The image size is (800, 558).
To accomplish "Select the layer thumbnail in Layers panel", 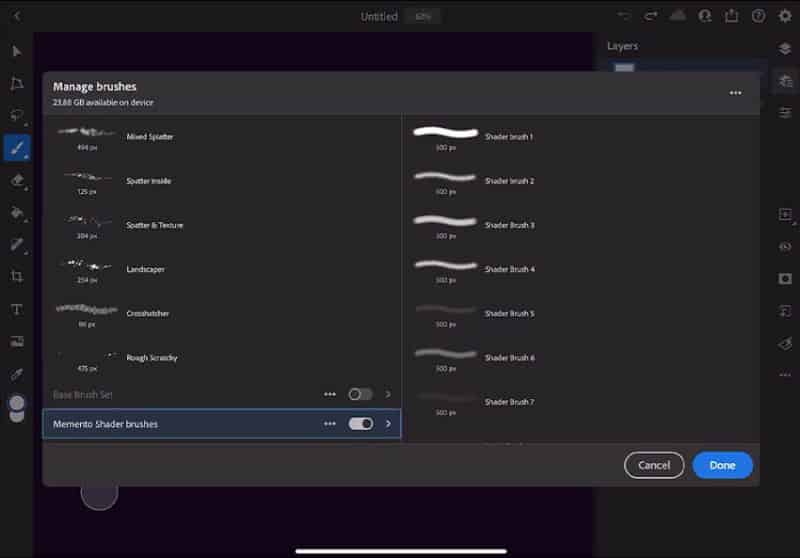I will tap(624, 67).
